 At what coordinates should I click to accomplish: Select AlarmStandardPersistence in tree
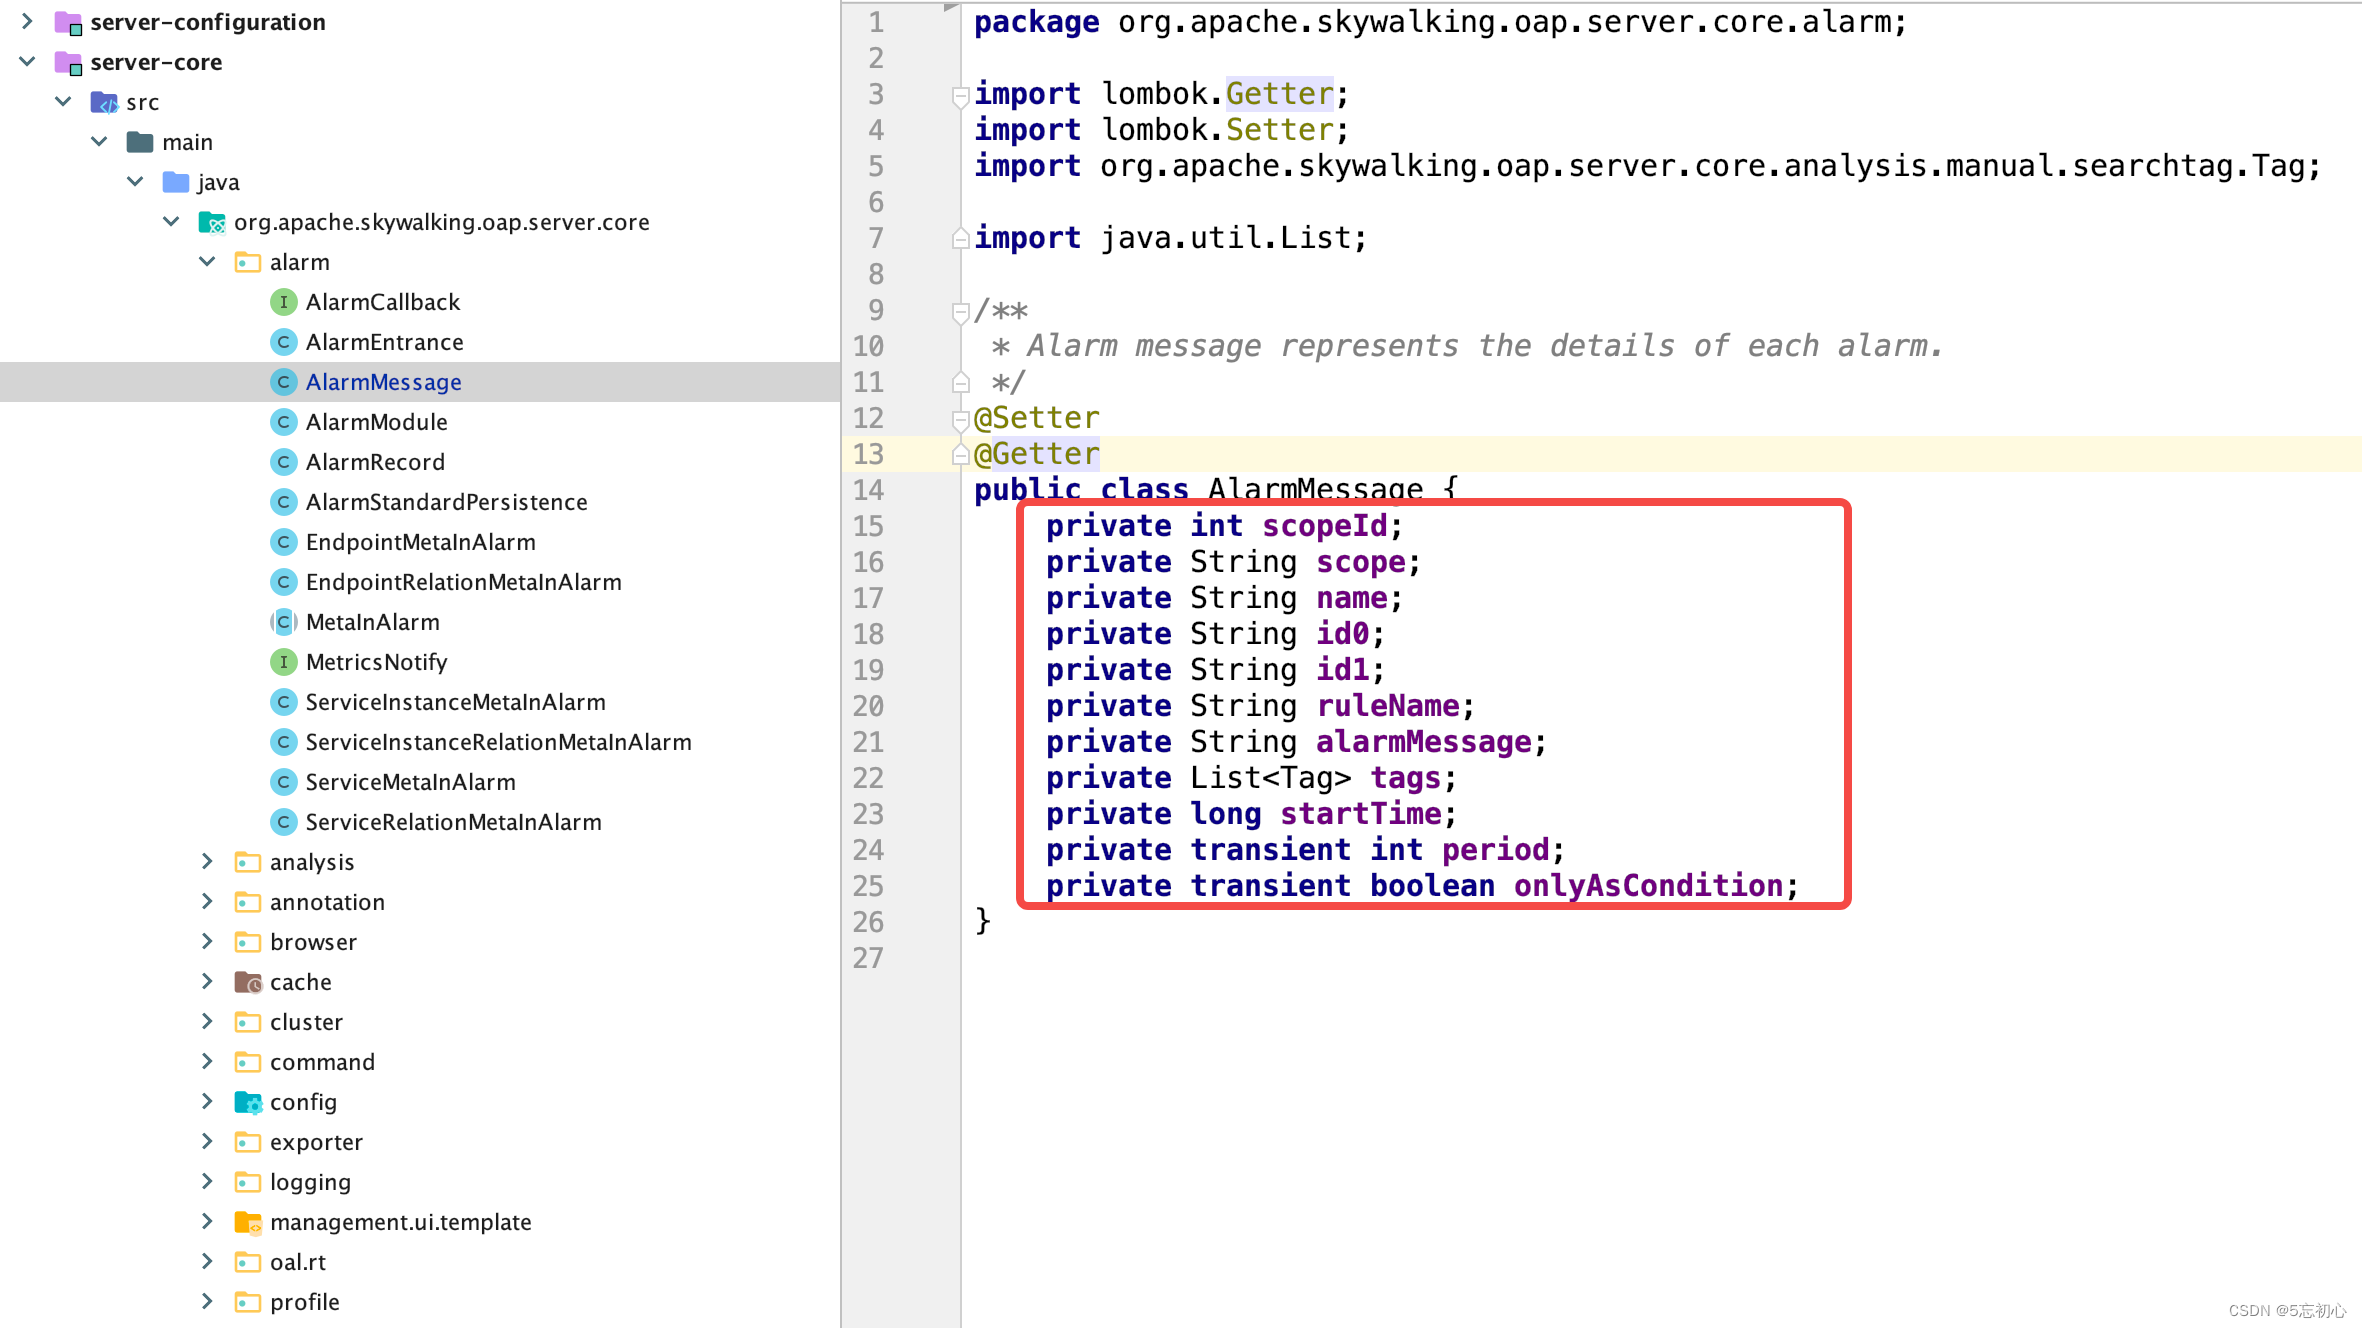click(x=446, y=501)
